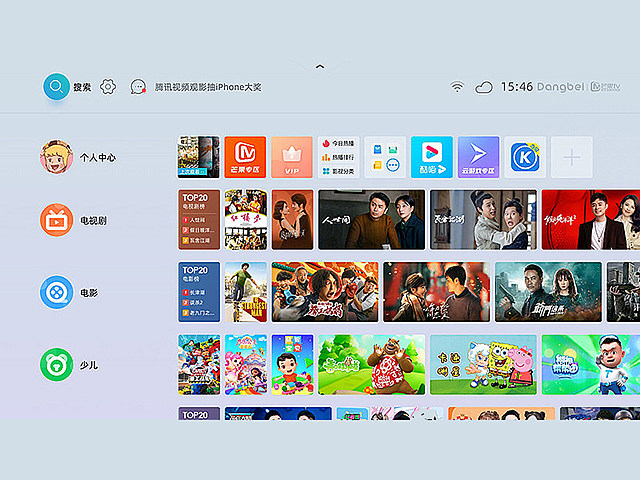640x480 pixels.
Task: Launch the 酷喵 app tile
Action: 432,157
